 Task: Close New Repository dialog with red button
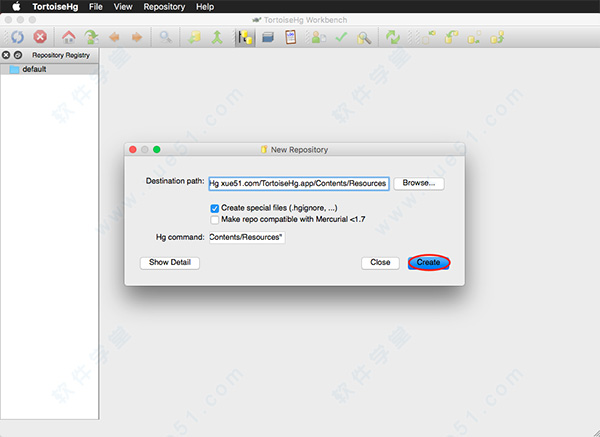pos(133,150)
